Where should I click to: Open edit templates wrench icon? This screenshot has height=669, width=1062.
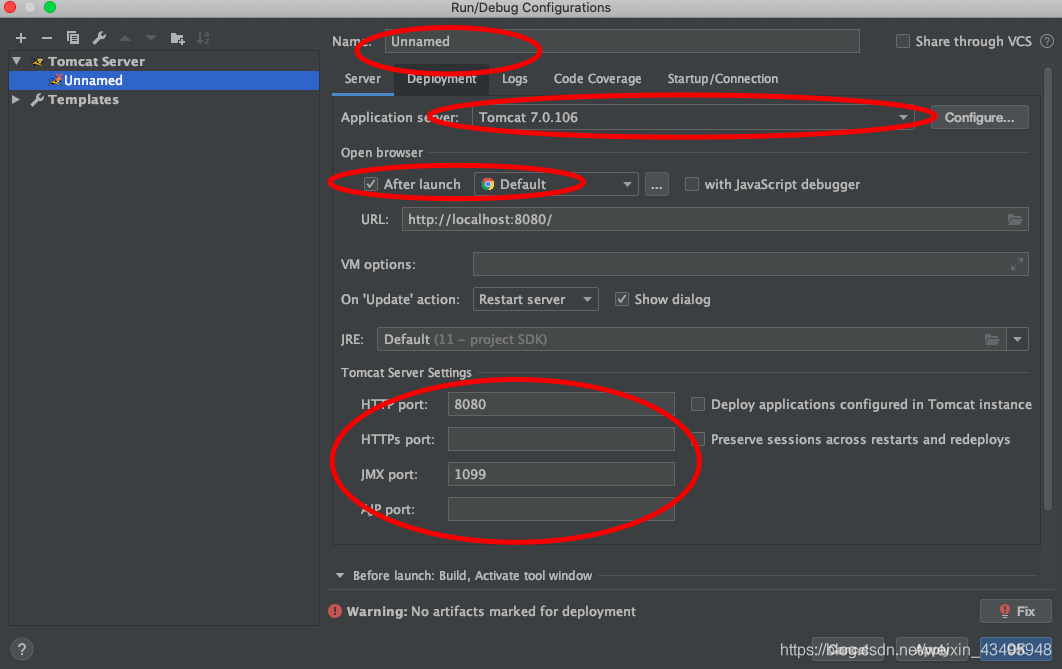(x=99, y=38)
